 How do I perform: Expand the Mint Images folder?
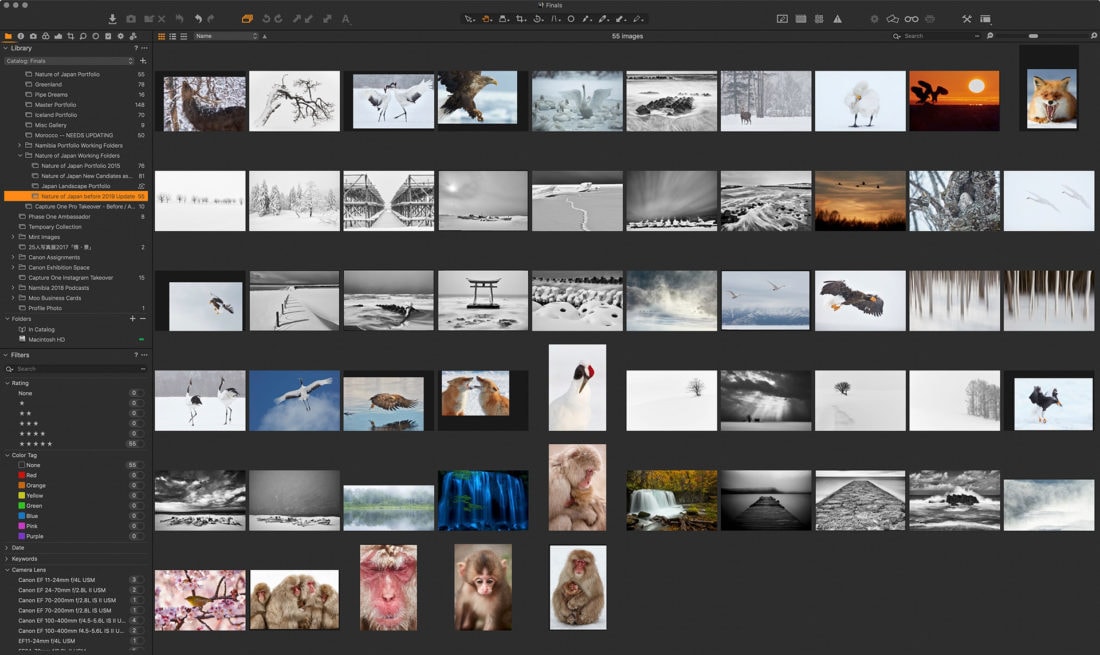tap(13, 237)
